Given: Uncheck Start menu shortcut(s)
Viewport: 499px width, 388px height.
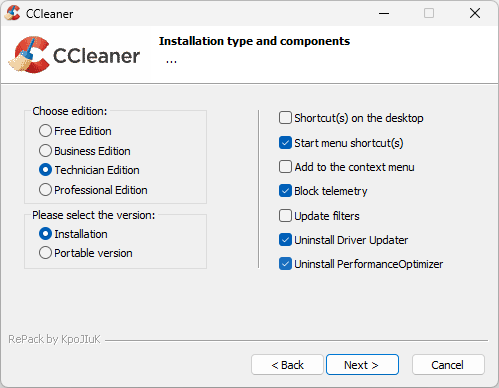Looking at the screenshot, I should click(285, 143).
